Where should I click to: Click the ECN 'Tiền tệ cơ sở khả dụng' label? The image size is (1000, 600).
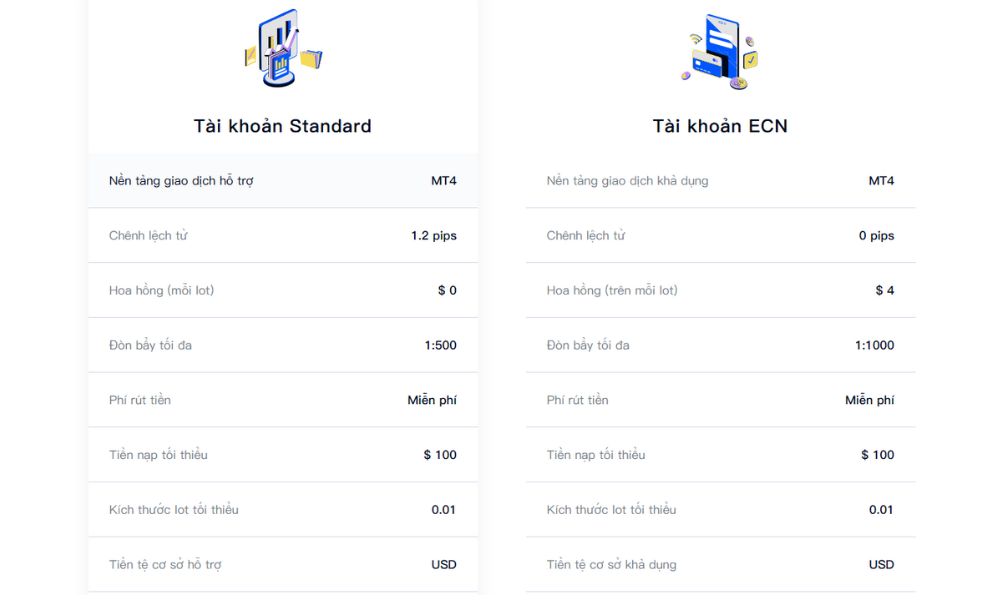(611, 565)
